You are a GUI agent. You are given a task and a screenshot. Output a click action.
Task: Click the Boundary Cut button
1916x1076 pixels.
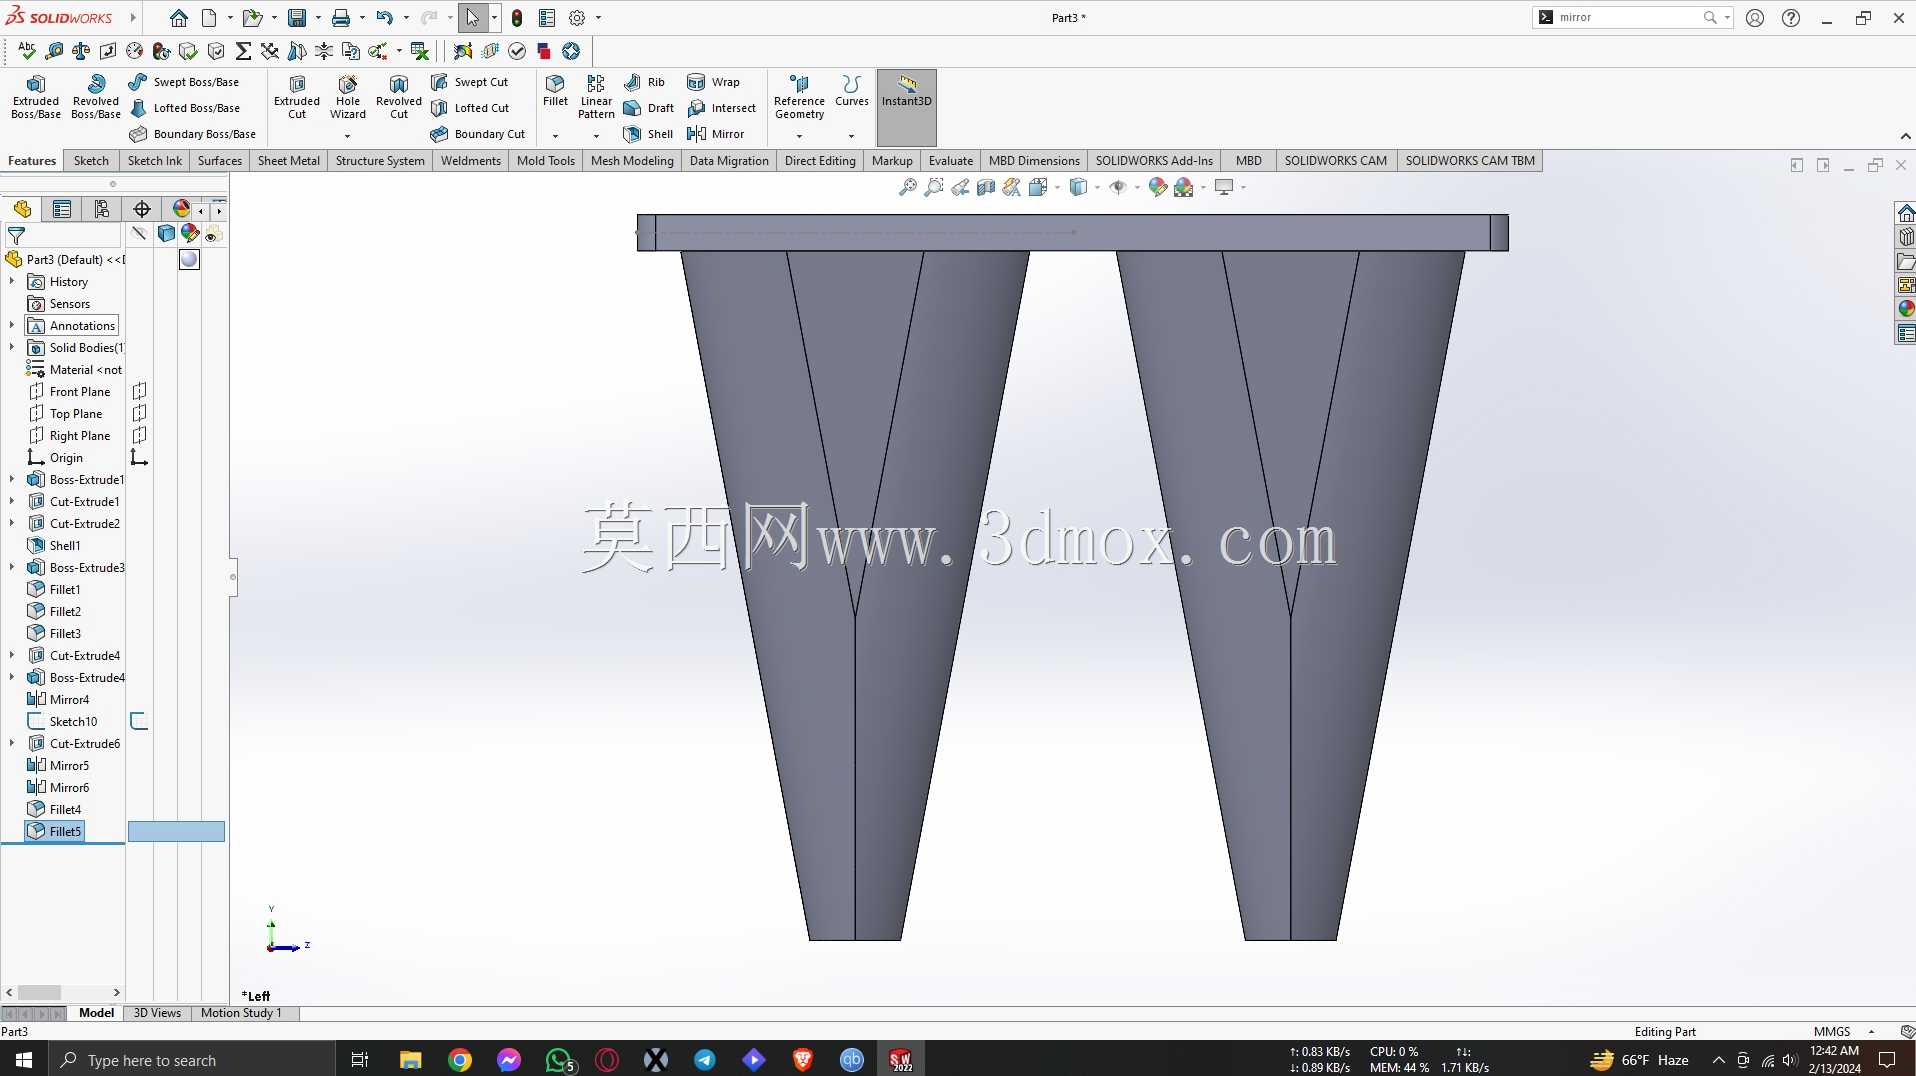click(x=478, y=134)
